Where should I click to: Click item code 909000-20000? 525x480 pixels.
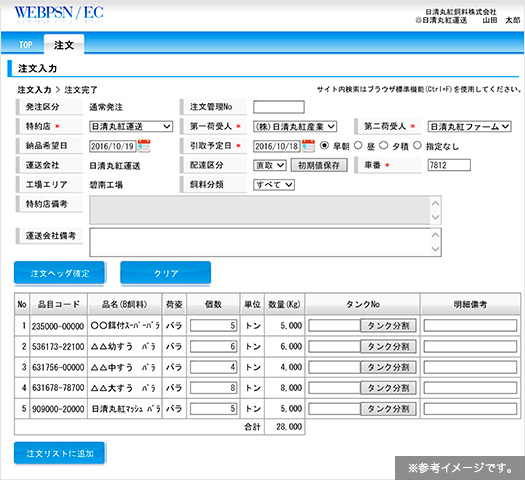coord(58,409)
